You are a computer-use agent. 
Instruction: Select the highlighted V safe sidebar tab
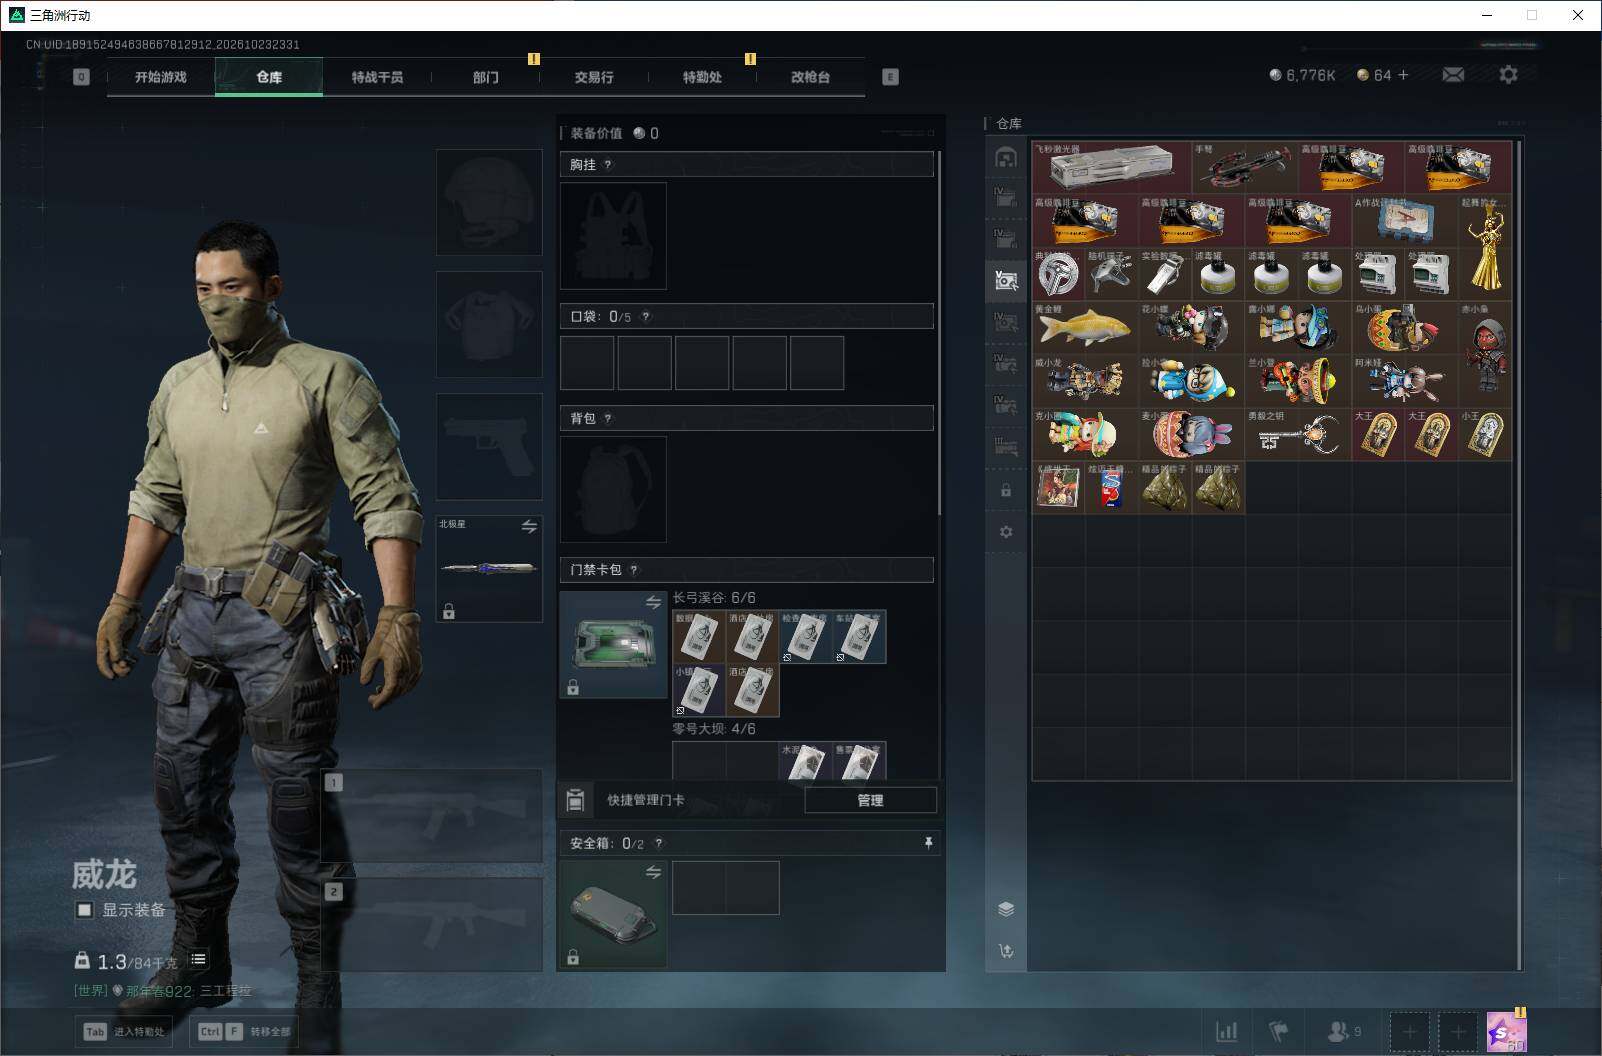[1006, 280]
